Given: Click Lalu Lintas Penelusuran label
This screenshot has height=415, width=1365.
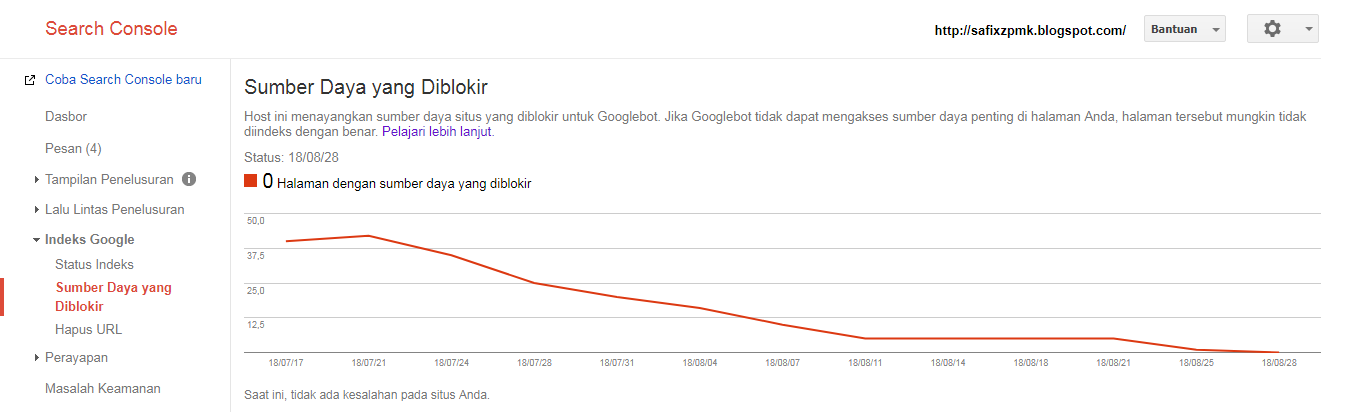Looking at the screenshot, I should pyautogui.click(x=114, y=210).
